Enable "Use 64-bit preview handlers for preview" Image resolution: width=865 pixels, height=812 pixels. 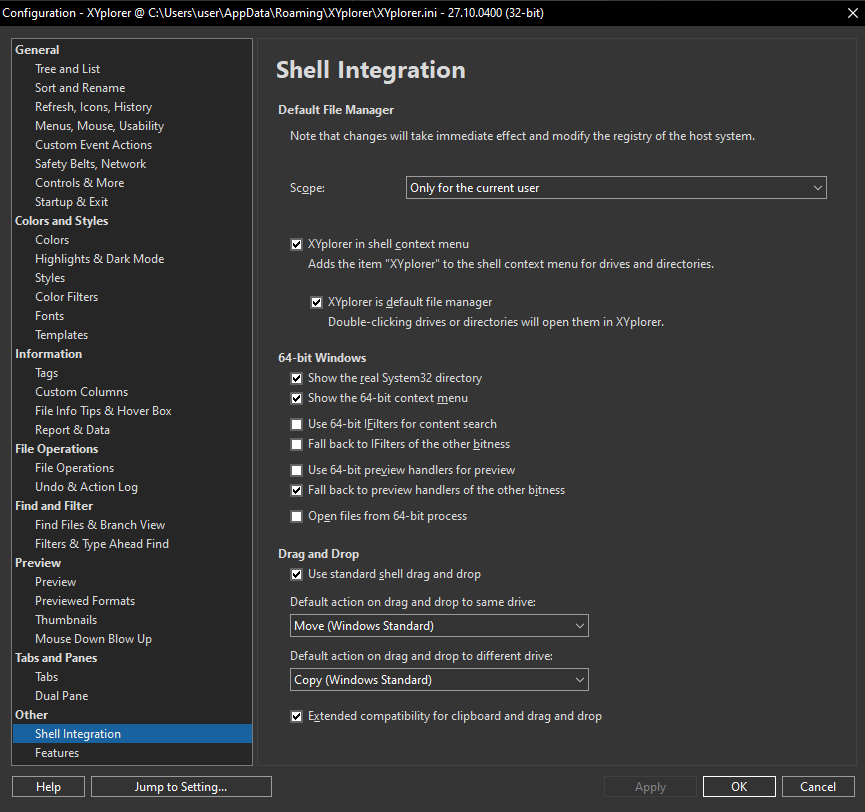click(x=296, y=469)
